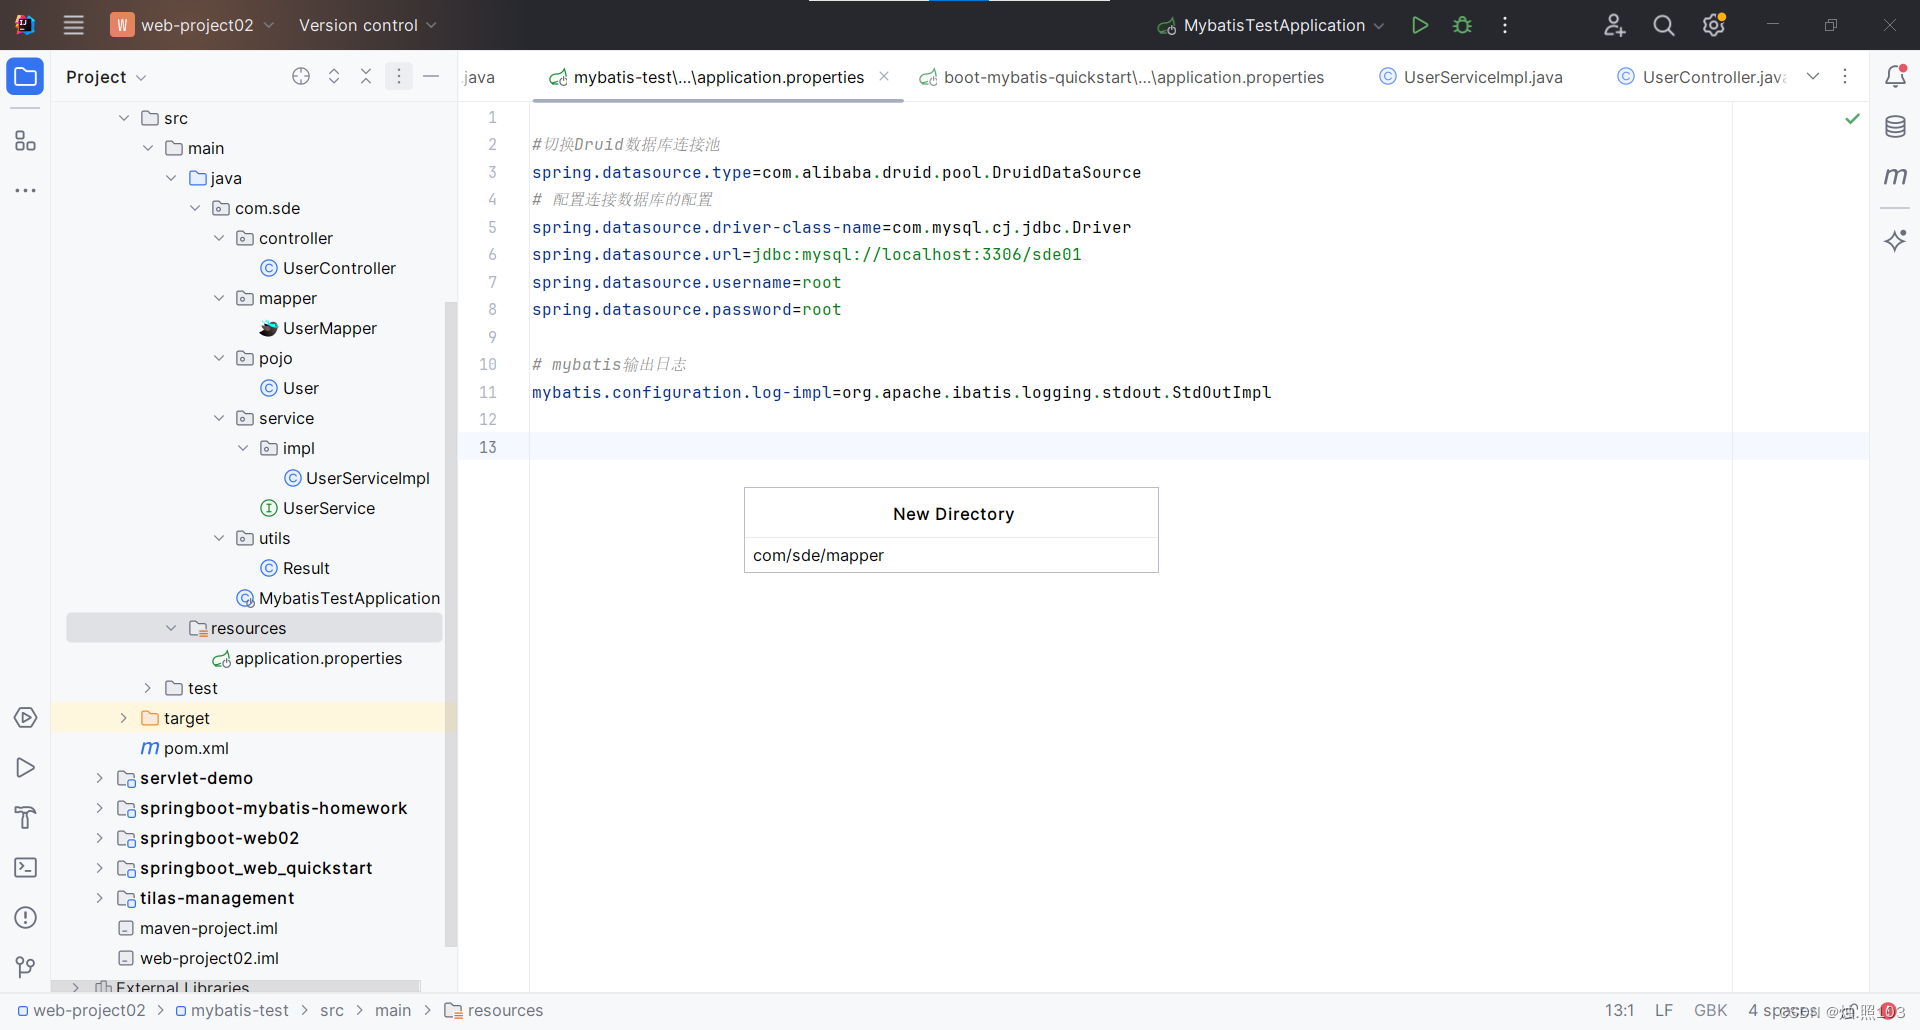The width and height of the screenshot is (1920, 1030).
Task: Open editor tab options menu
Action: click(x=1845, y=77)
